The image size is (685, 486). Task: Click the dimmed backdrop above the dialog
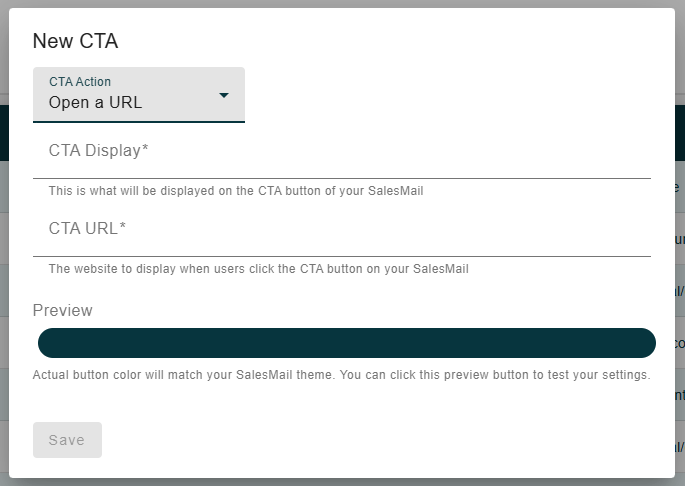[x=342, y=3]
